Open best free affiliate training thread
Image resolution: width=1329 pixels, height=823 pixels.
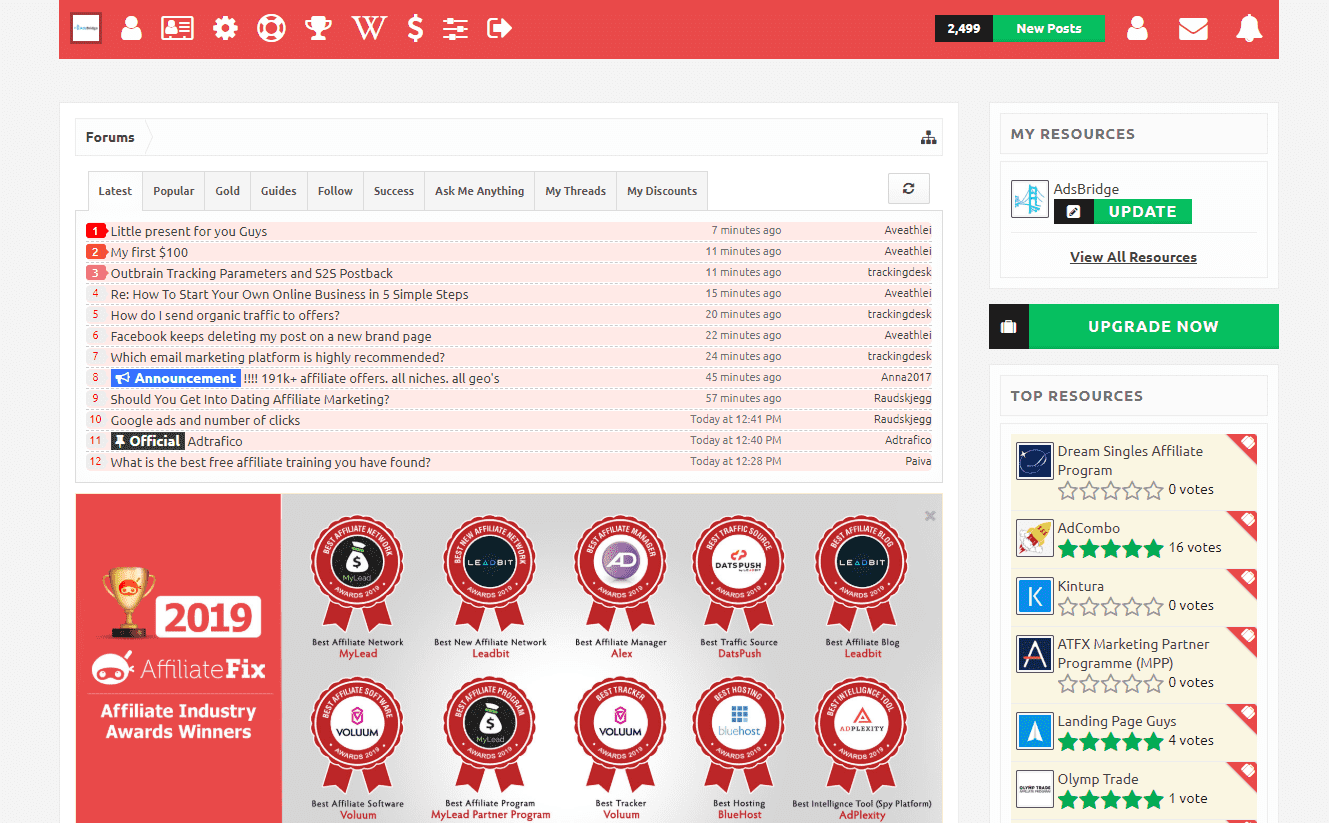pos(271,462)
